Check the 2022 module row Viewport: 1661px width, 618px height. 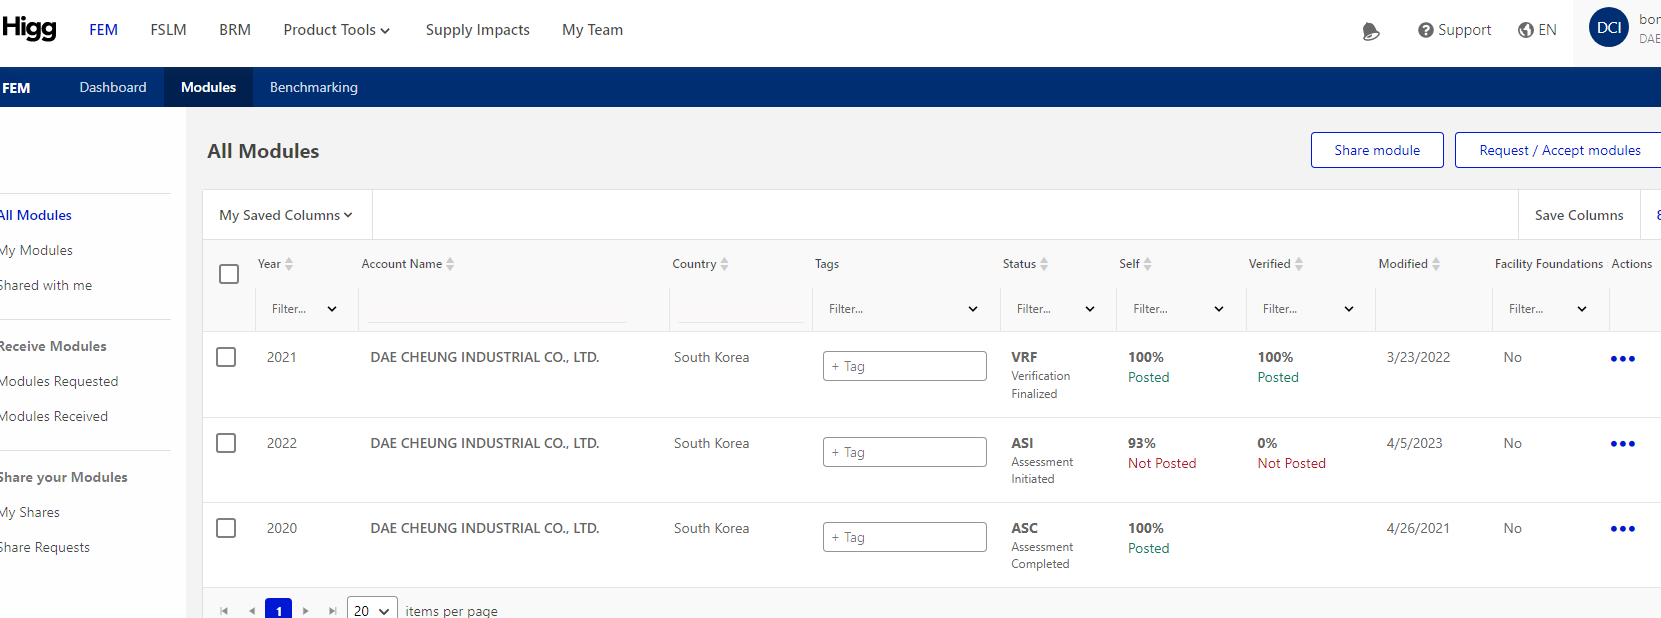click(226, 443)
